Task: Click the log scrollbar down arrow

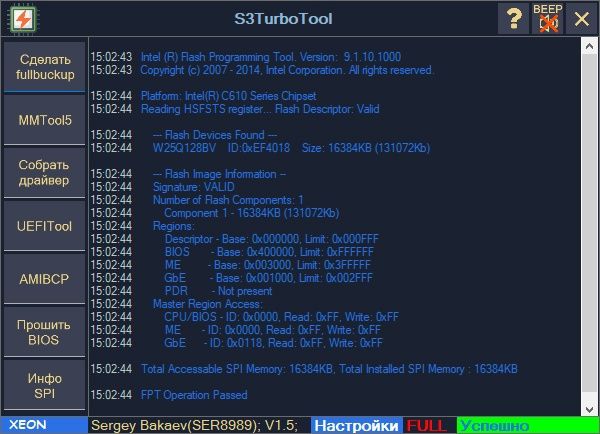Action: 590,409
